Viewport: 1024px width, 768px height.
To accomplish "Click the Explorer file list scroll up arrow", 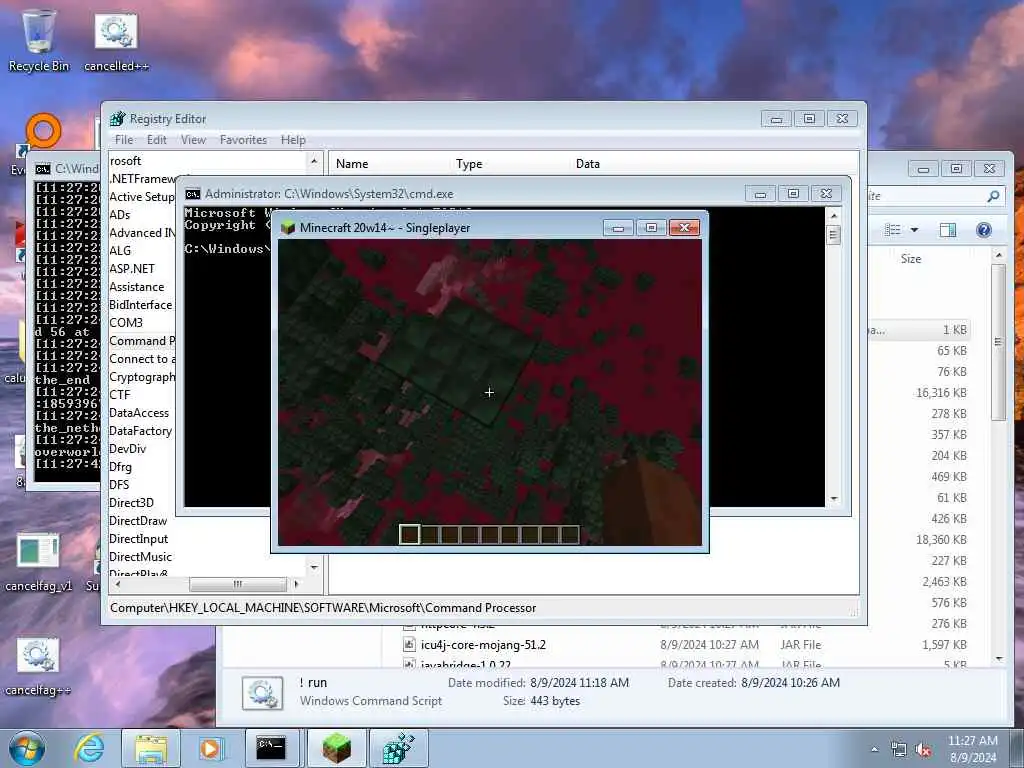I will [x=999, y=255].
